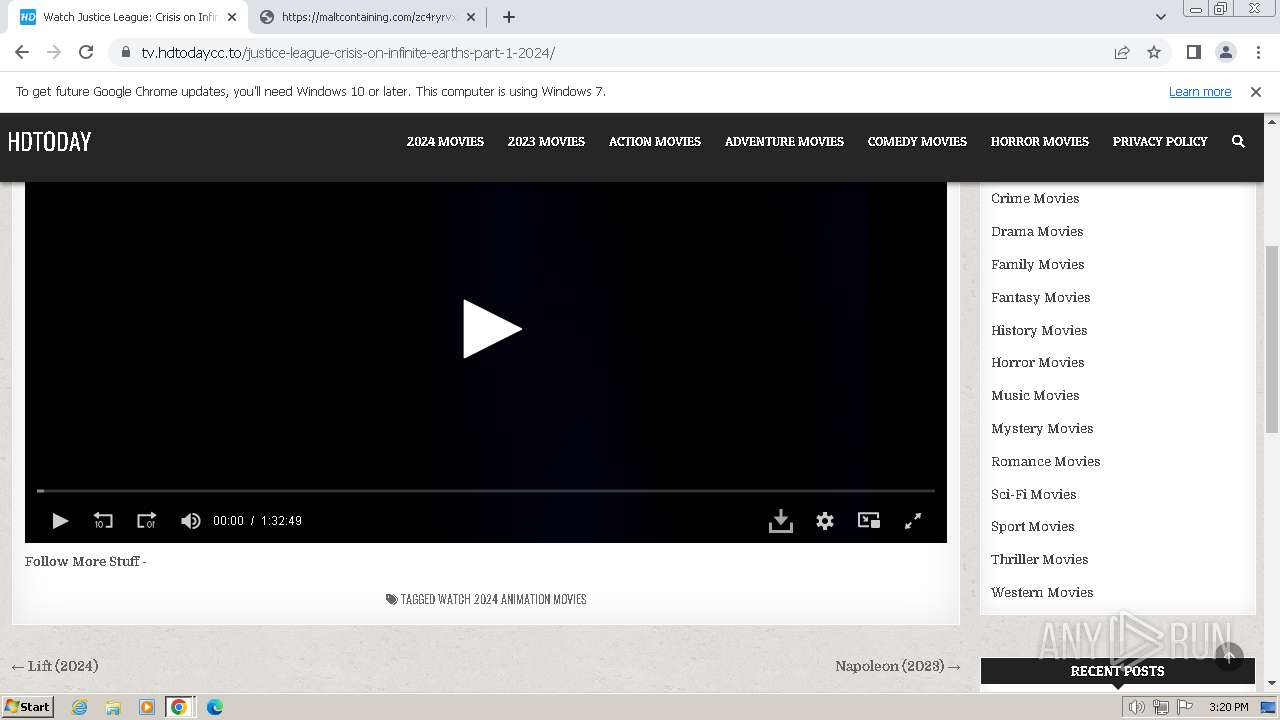The width and height of the screenshot is (1280, 720).
Task: Open Chrome profile avatar
Action: (1225, 52)
